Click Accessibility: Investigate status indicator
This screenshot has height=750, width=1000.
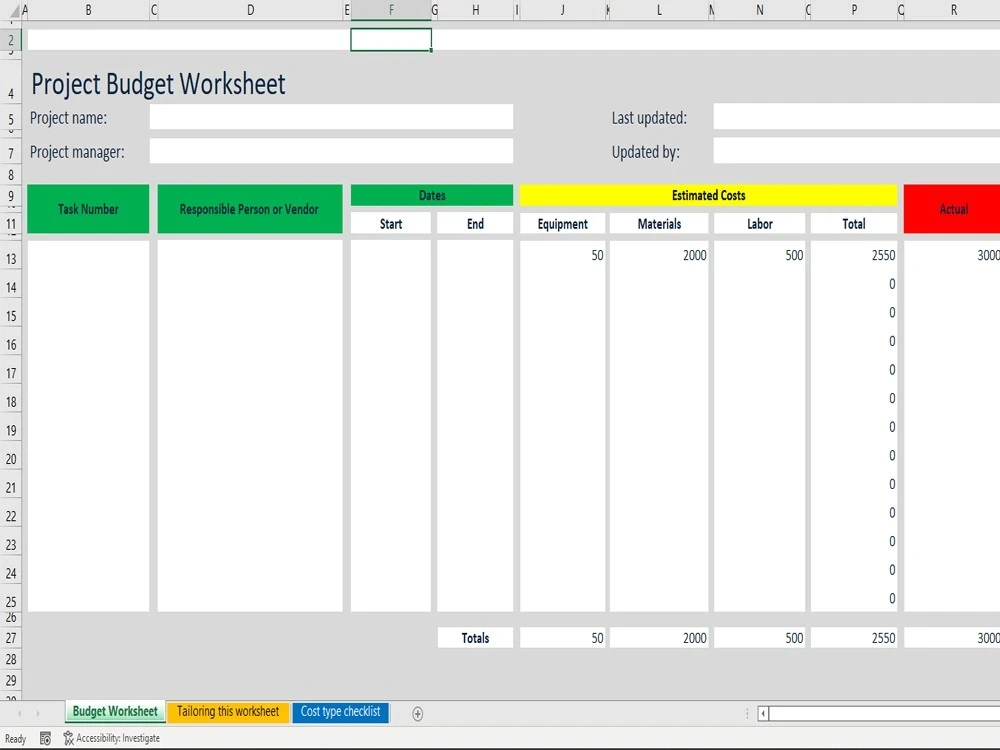pyautogui.click(x=112, y=739)
